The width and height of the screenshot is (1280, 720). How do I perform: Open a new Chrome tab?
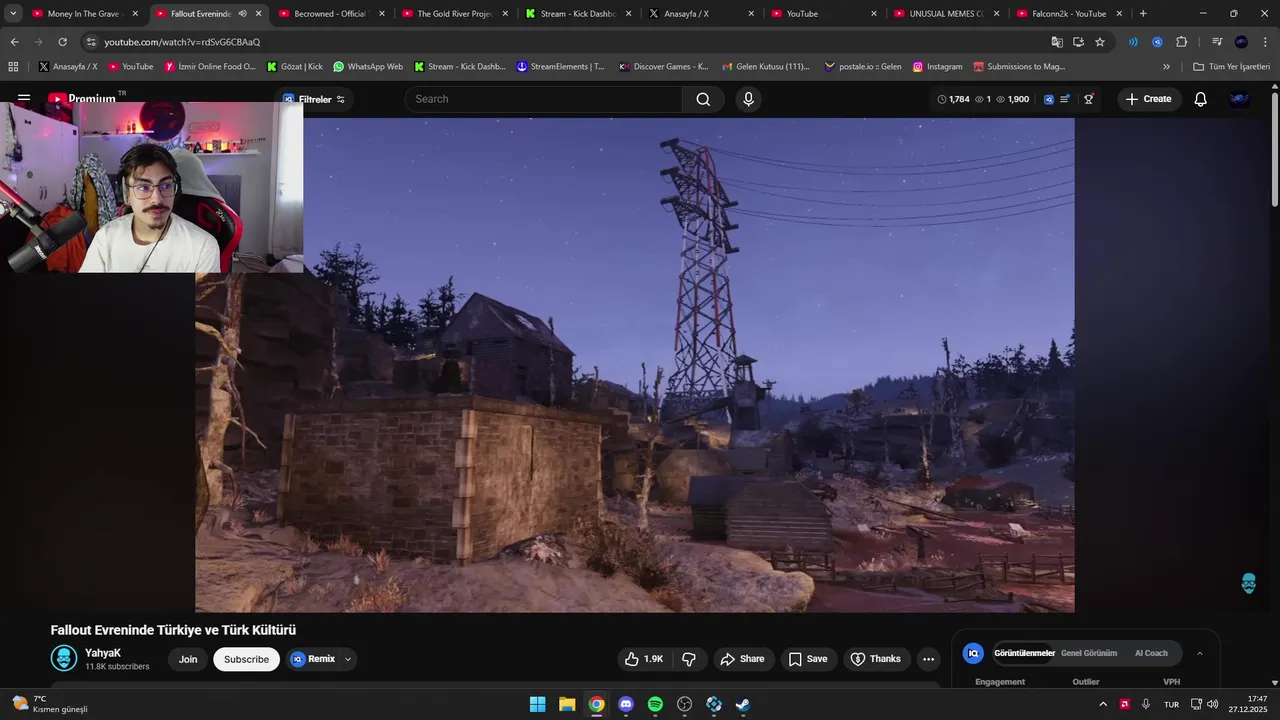(1143, 14)
